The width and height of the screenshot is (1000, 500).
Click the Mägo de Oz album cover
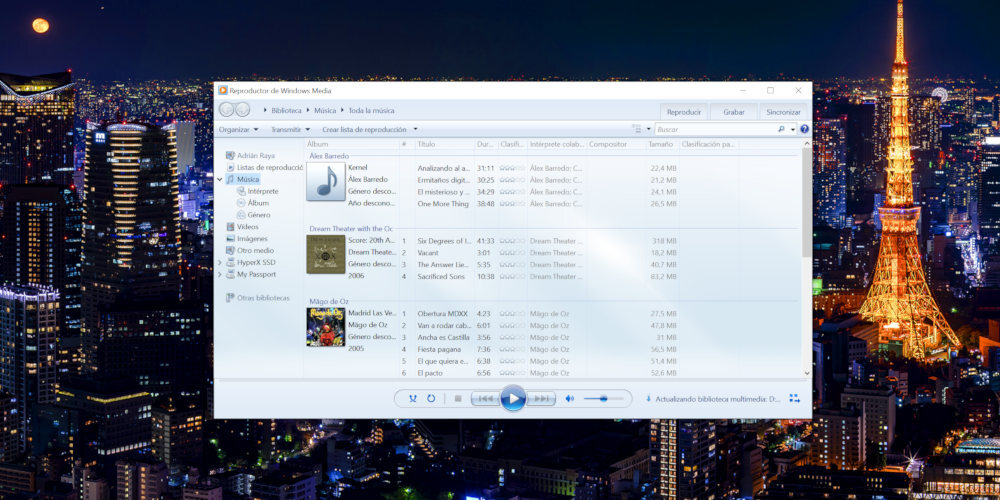[326, 327]
